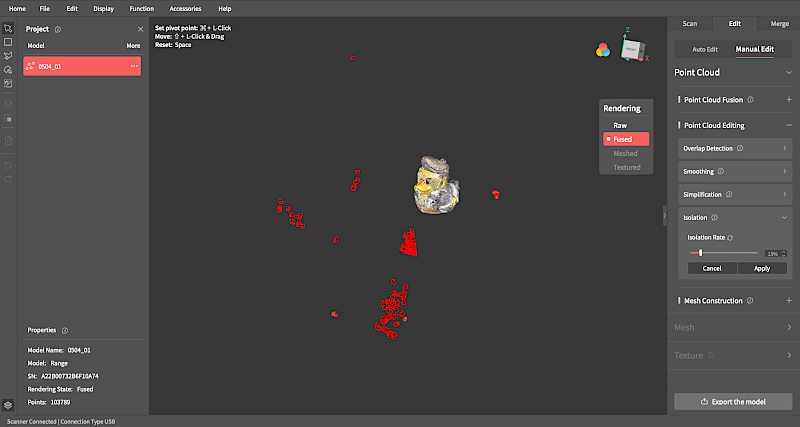800x427 pixels.
Task: Click info icon beside Texture
Action: (x=711, y=356)
